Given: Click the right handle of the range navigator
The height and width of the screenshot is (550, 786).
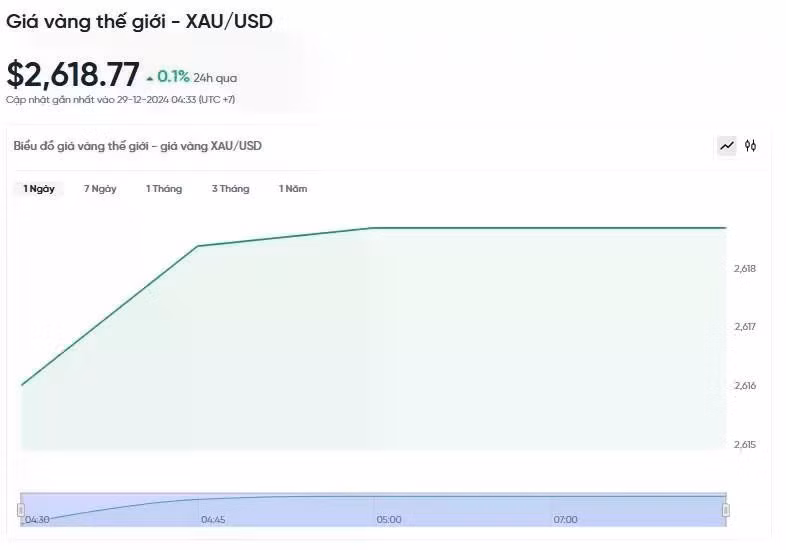Looking at the screenshot, I should click(725, 510).
